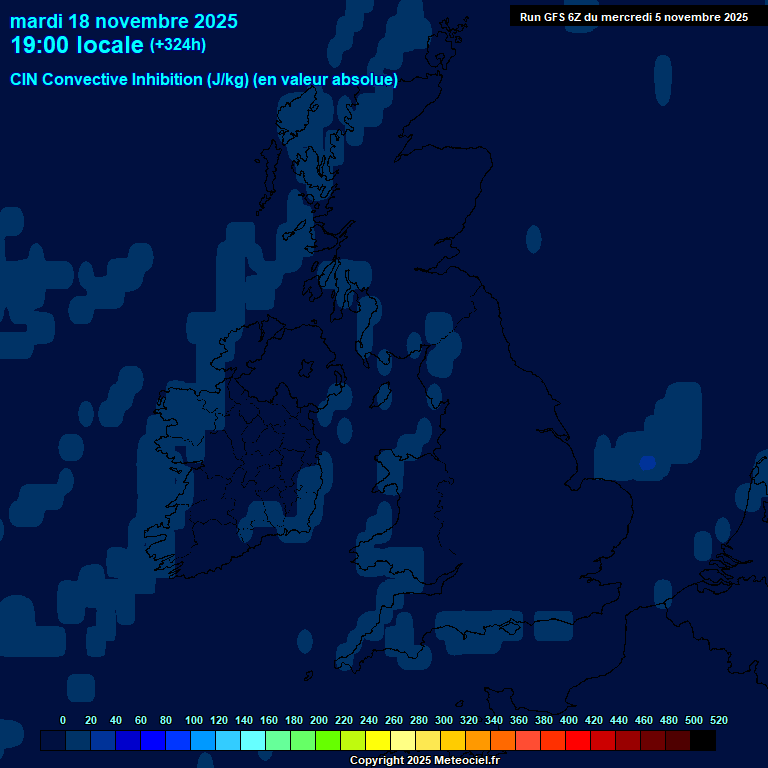
Task: Pick the bright red legend swatch under 400
Action: [577, 741]
